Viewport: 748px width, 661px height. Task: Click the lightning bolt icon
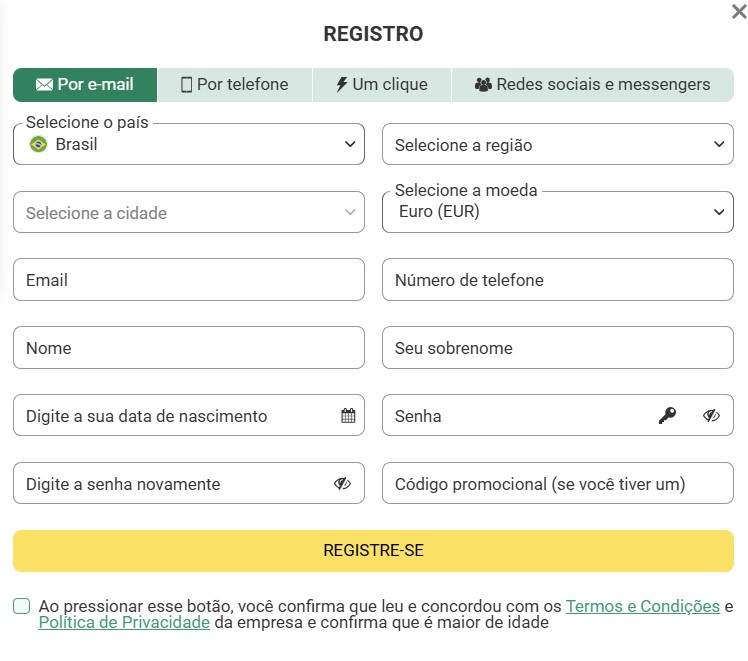click(341, 85)
